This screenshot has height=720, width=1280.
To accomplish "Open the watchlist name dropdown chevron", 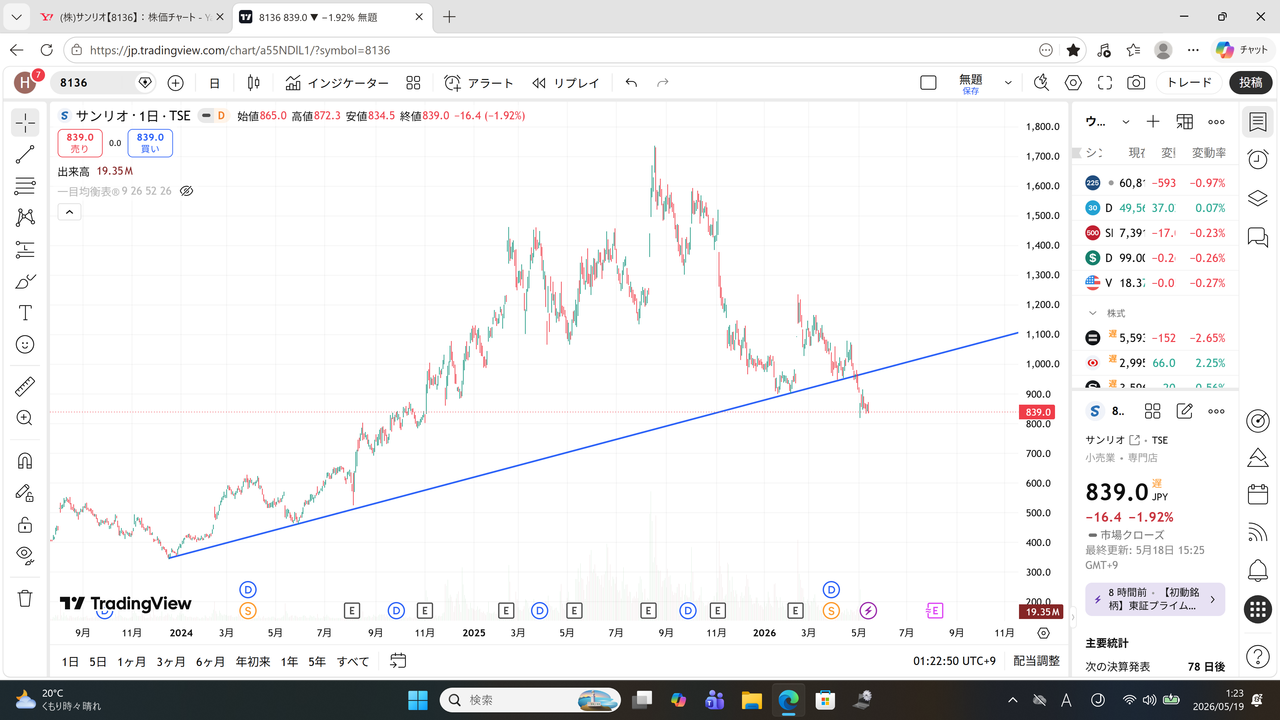I will coord(1126,122).
